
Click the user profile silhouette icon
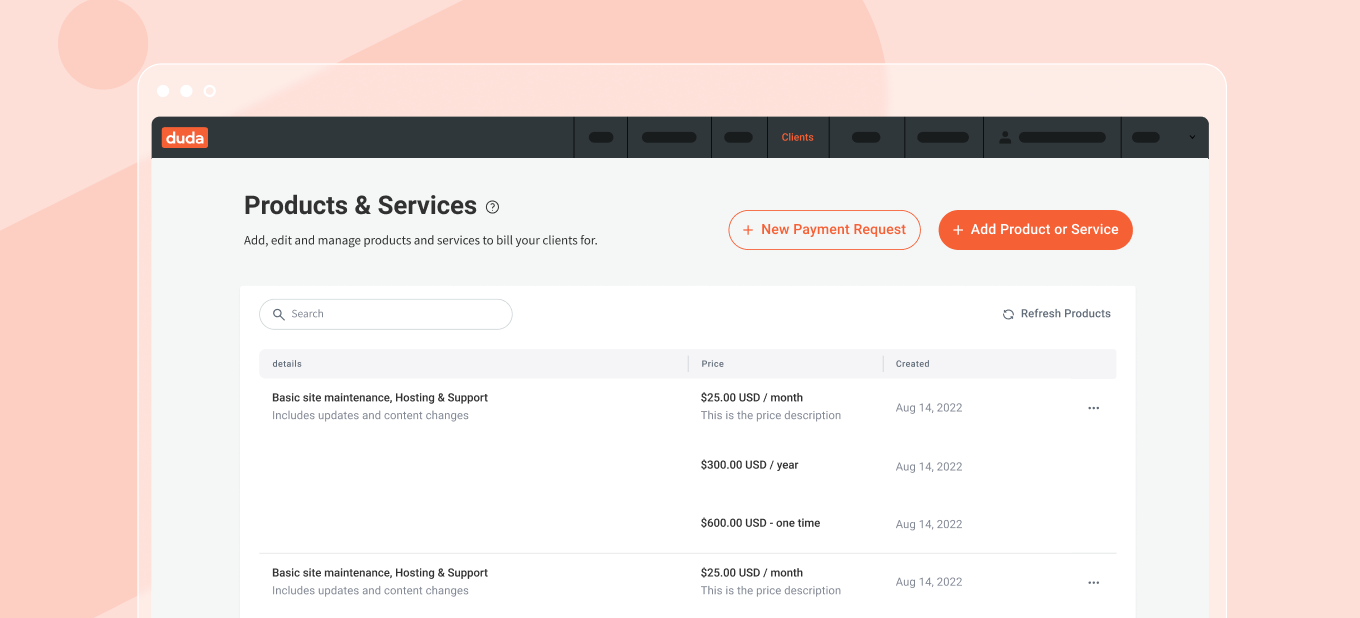[x=1005, y=138]
